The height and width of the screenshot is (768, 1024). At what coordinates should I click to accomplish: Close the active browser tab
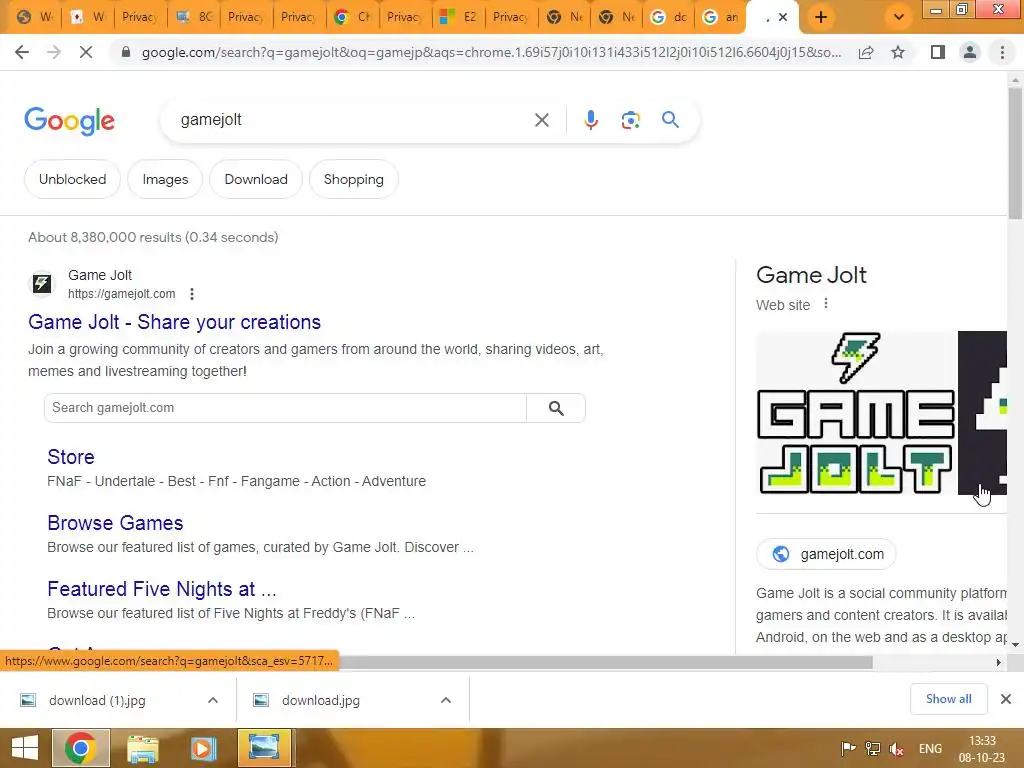click(x=782, y=18)
